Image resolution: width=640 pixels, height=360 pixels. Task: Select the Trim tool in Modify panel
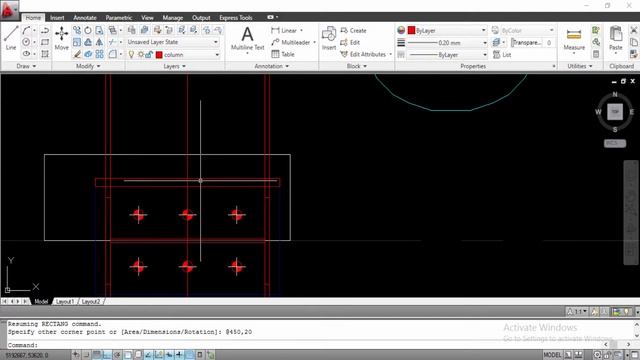click(113, 42)
